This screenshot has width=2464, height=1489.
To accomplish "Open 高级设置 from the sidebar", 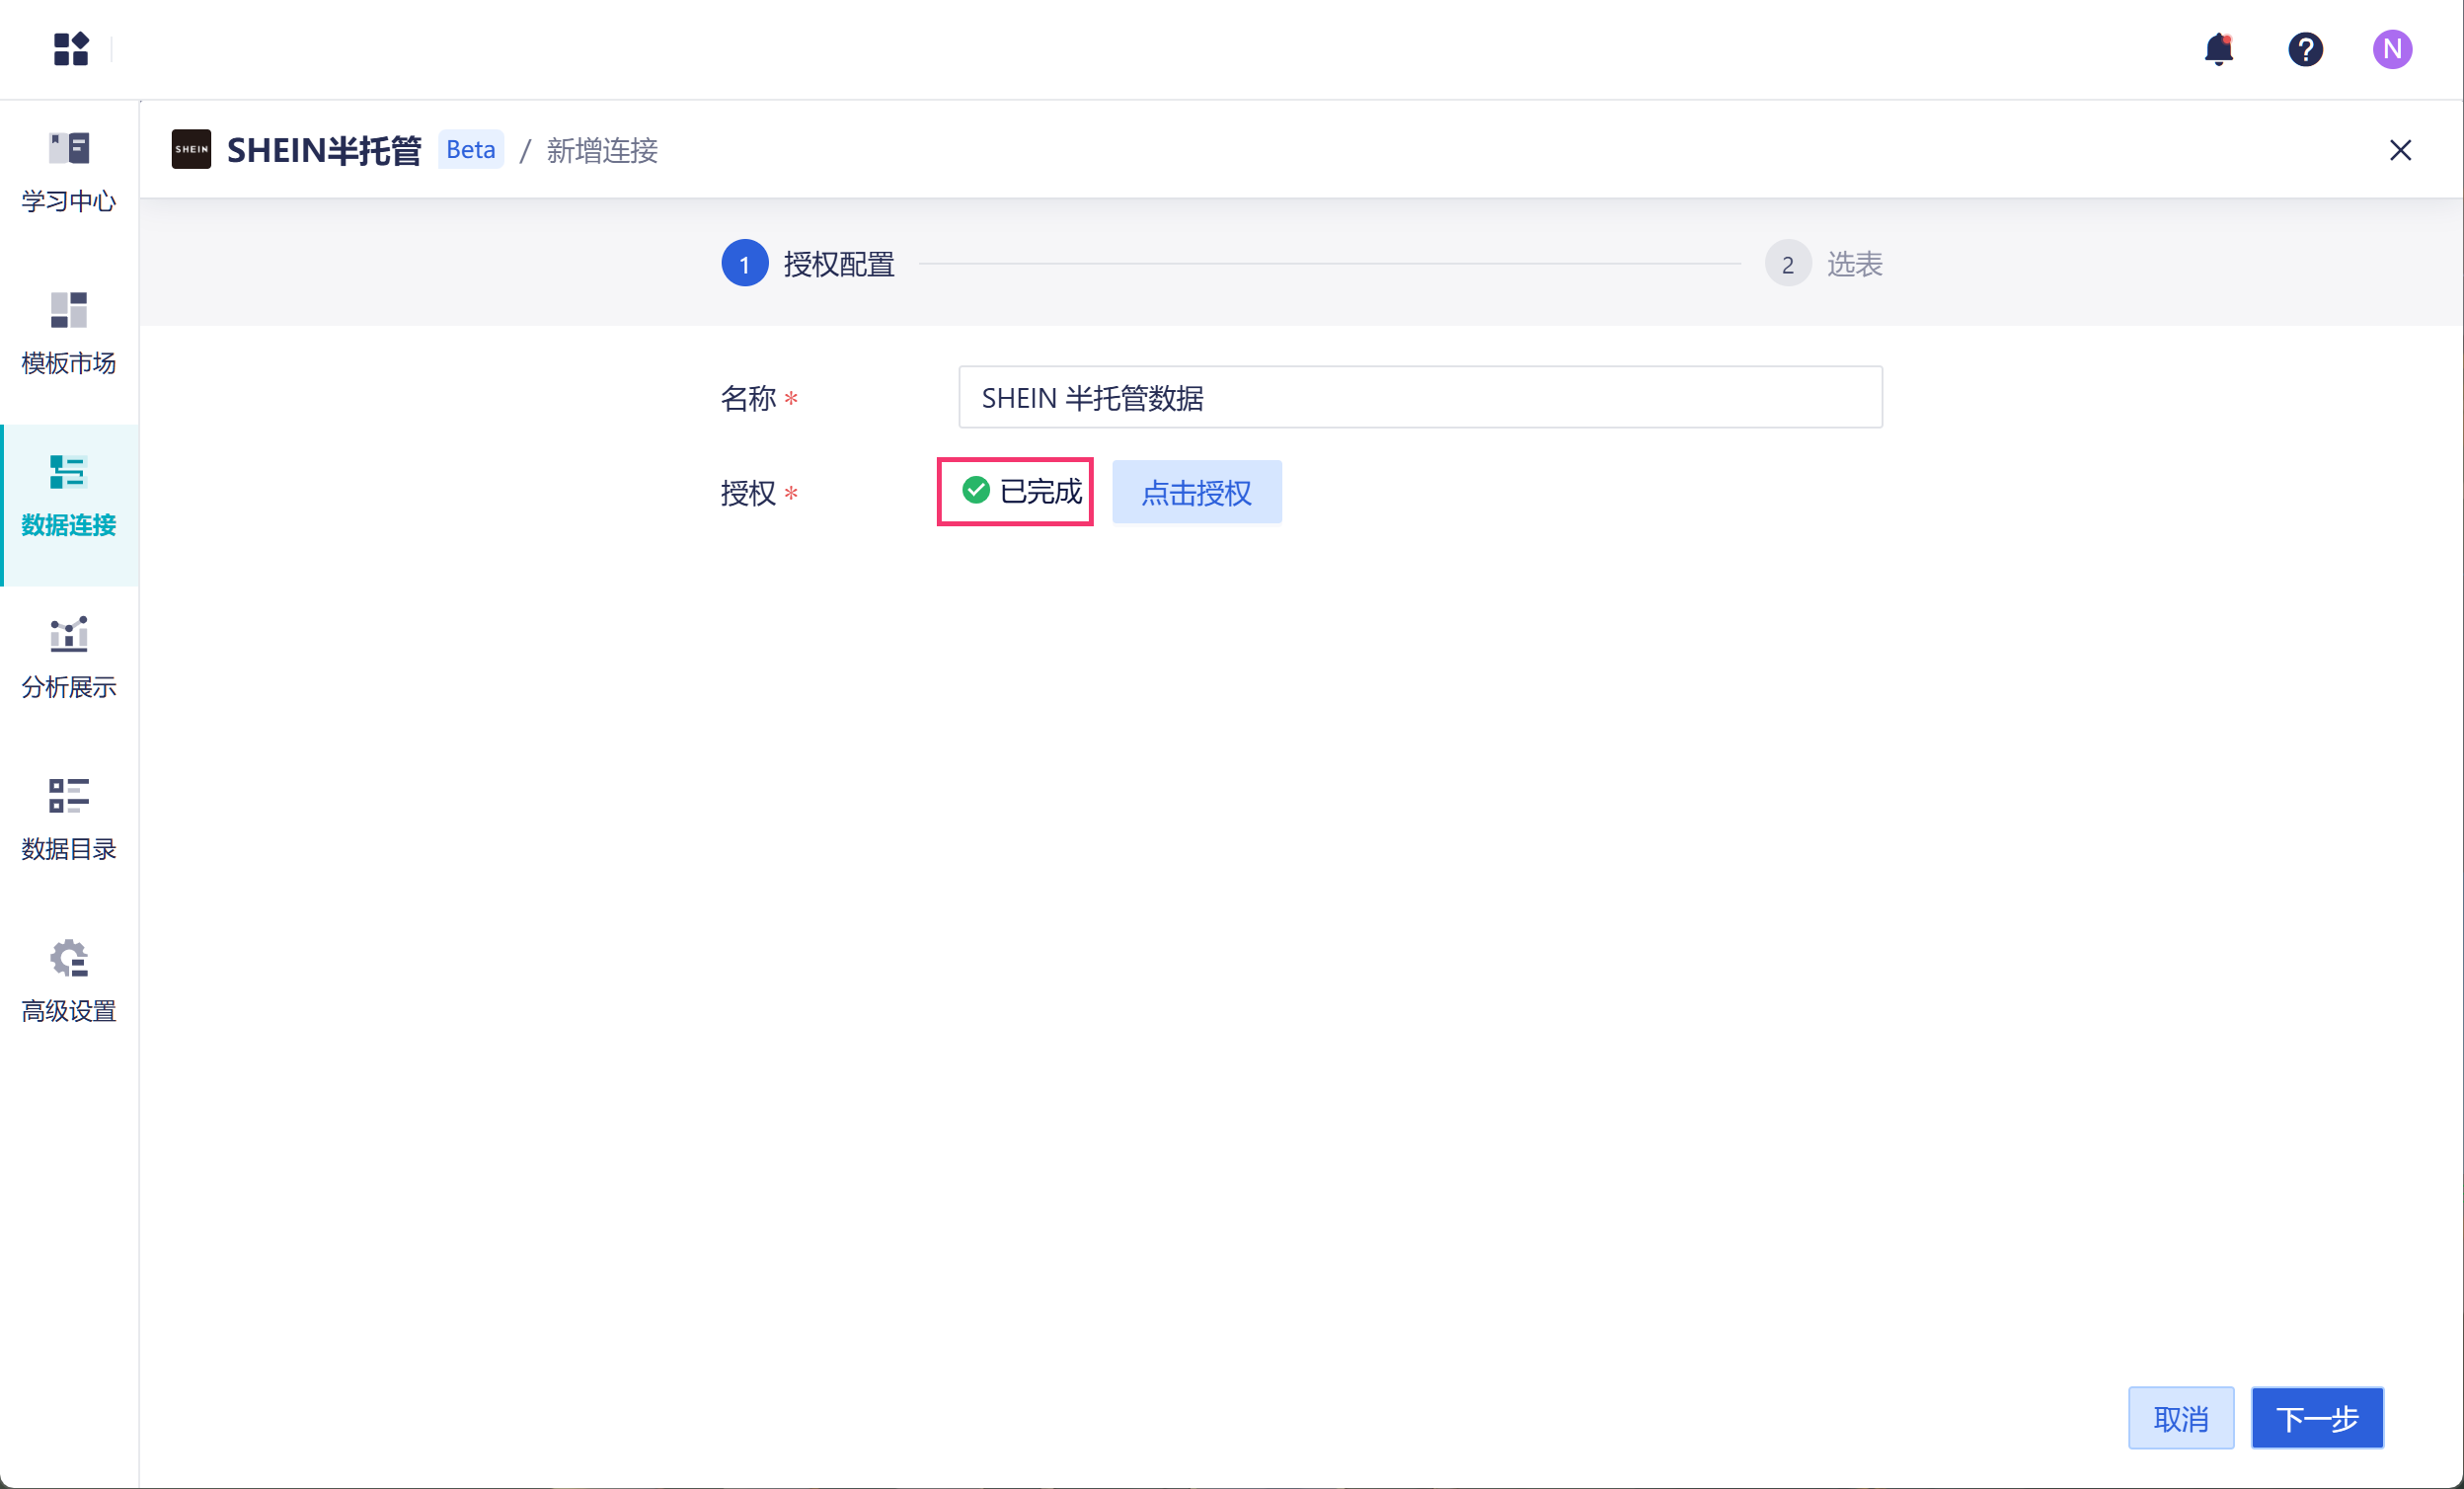I will (69, 982).
